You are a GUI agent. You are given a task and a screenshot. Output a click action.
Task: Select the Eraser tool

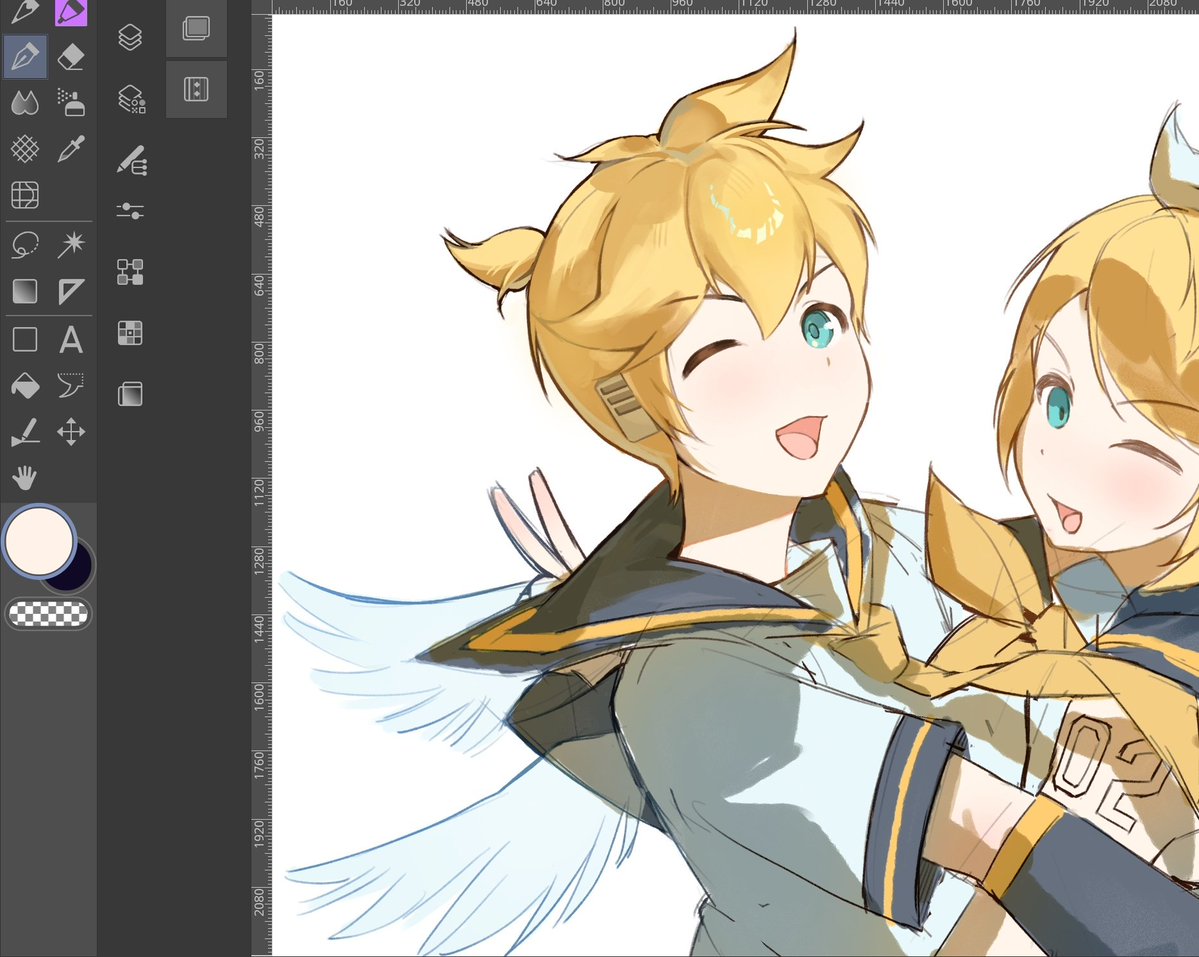71,57
